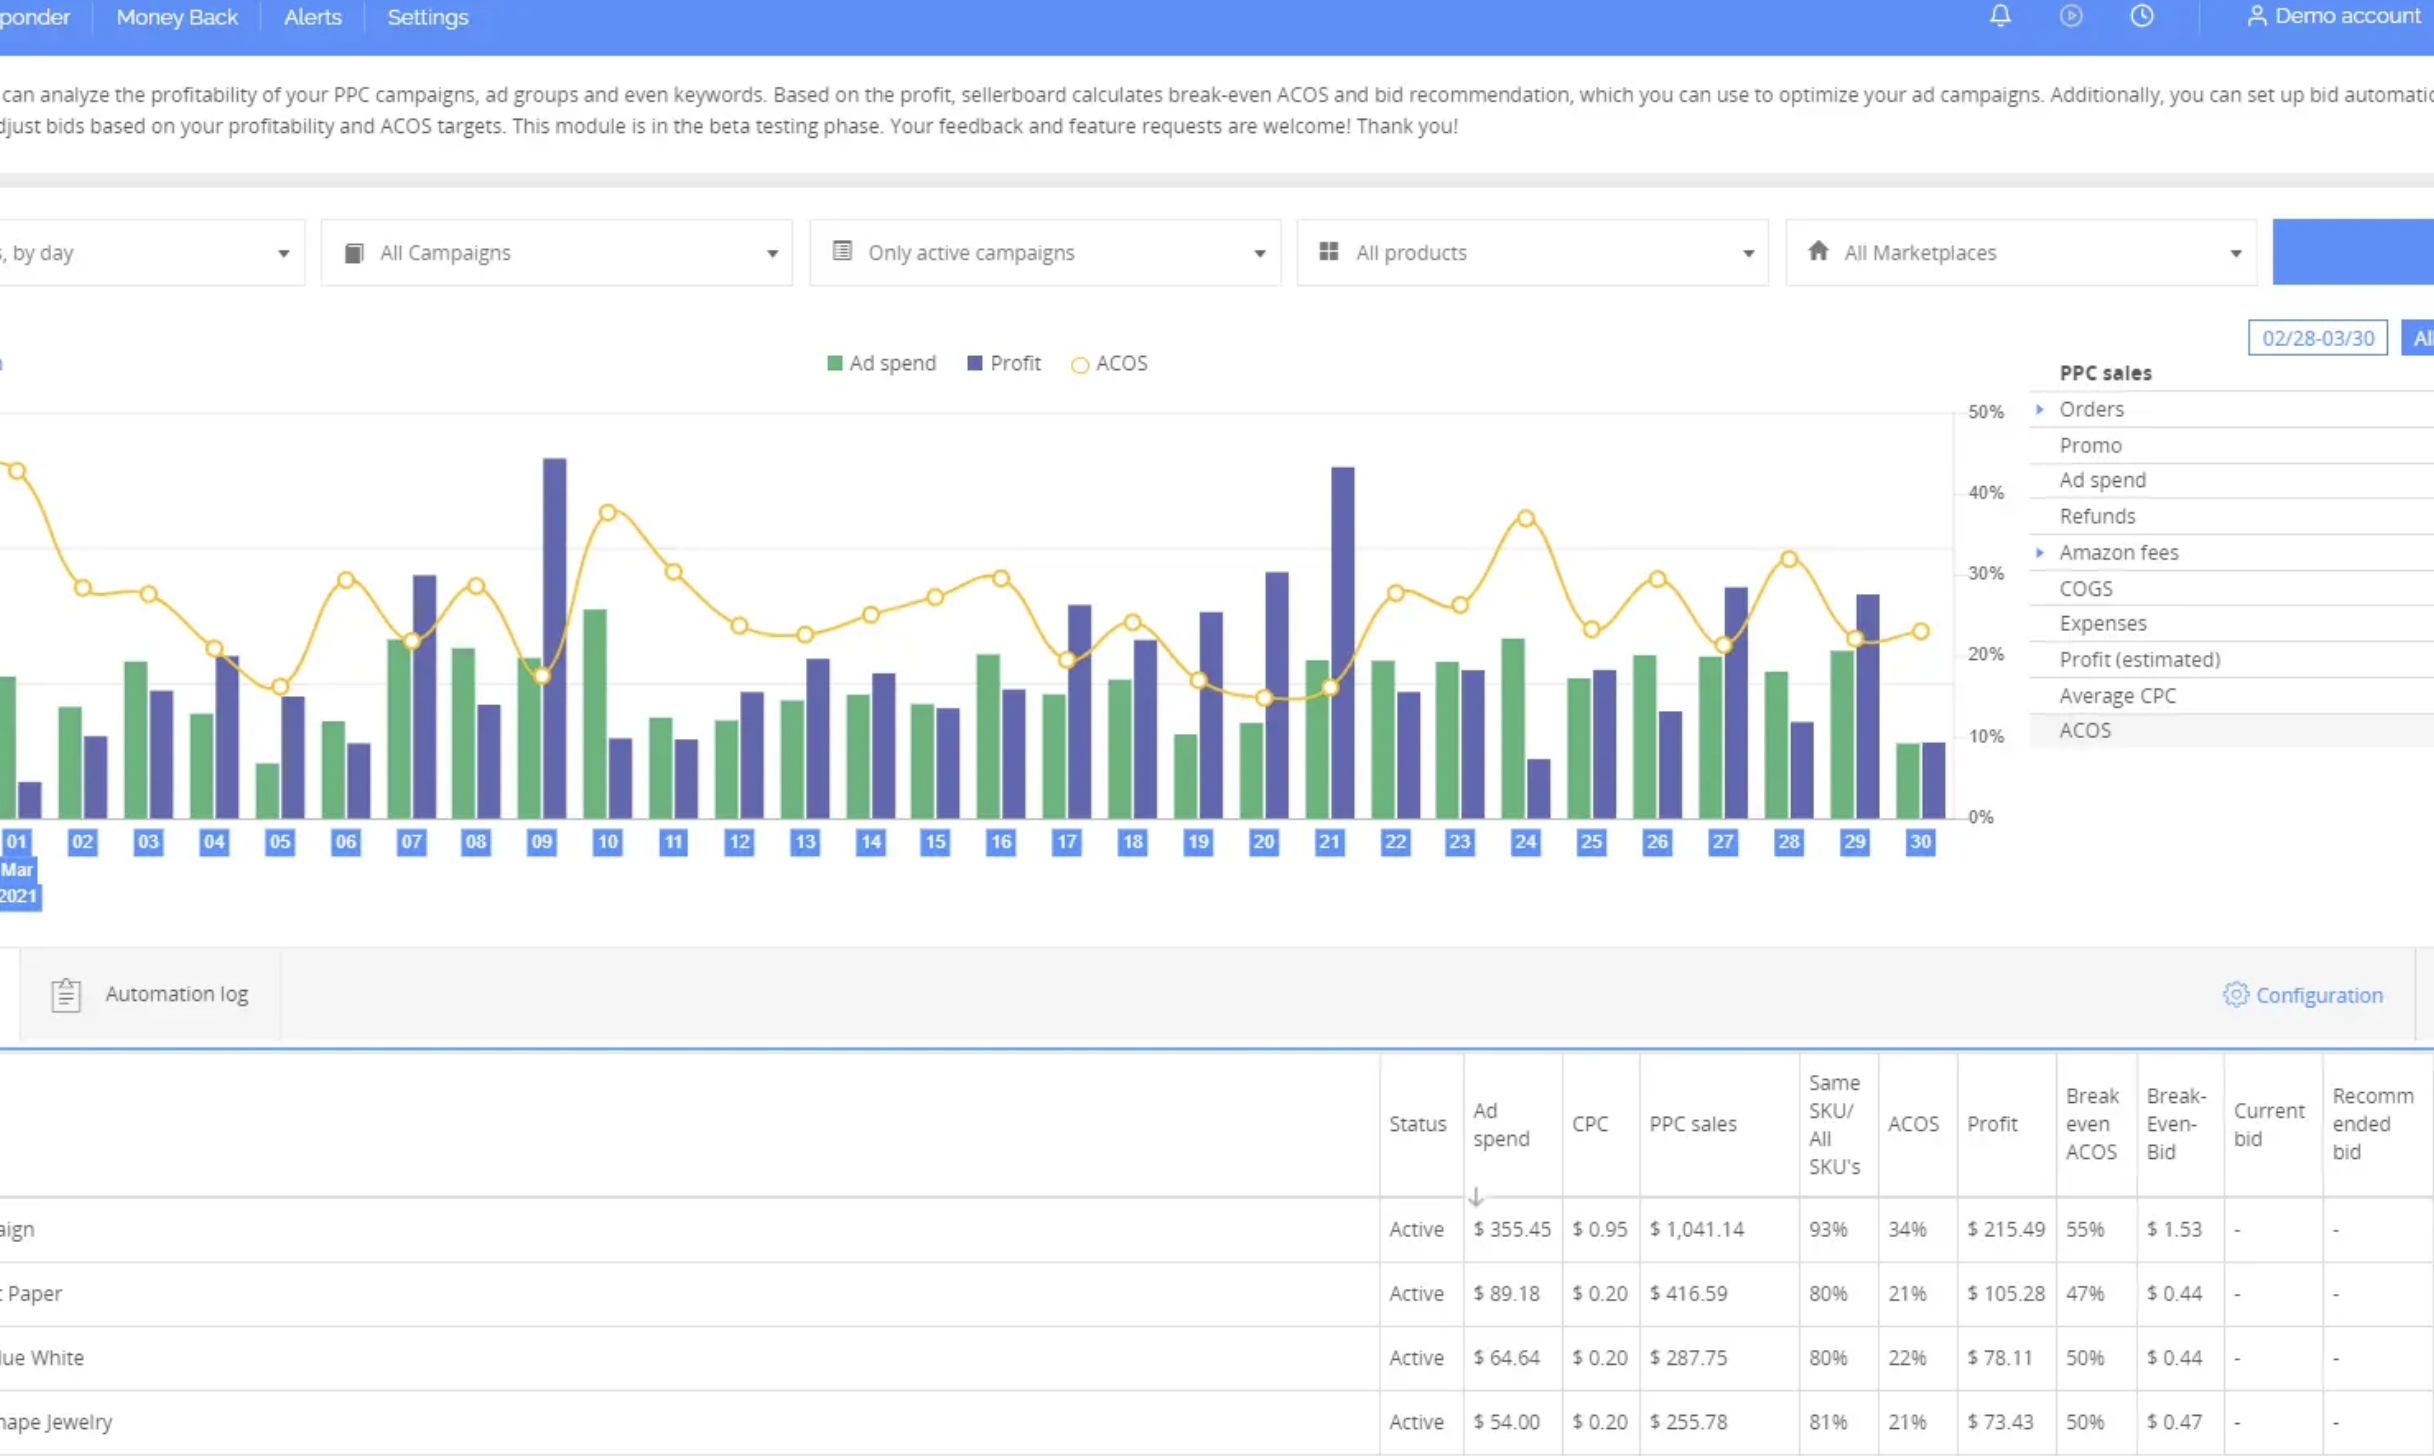Click the notification bell icon
Image resolution: width=2434 pixels, height=1456 pixels.
click(1999, 16)
